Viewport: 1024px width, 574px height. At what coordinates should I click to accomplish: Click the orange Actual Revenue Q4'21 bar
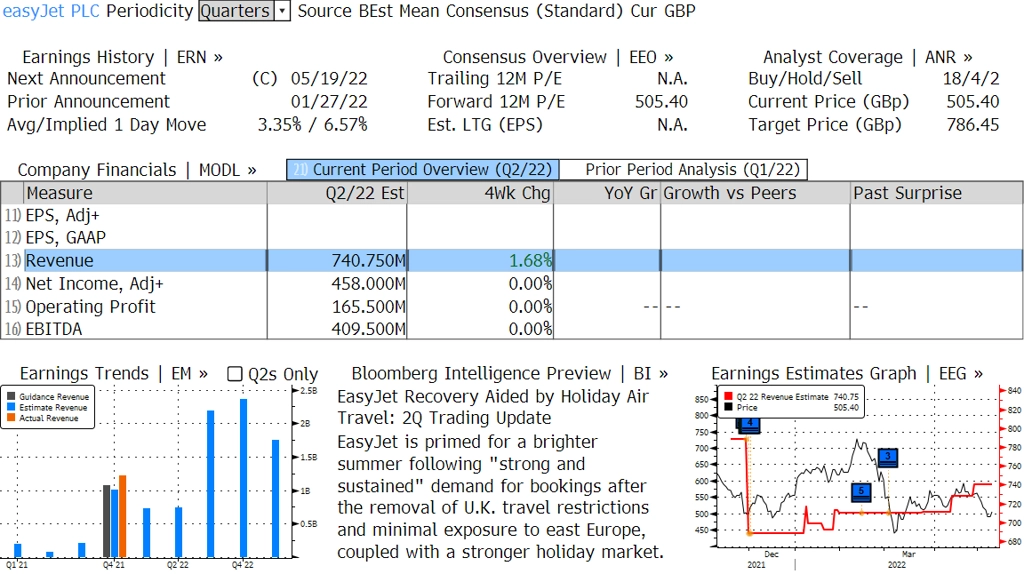coord(123,516)
